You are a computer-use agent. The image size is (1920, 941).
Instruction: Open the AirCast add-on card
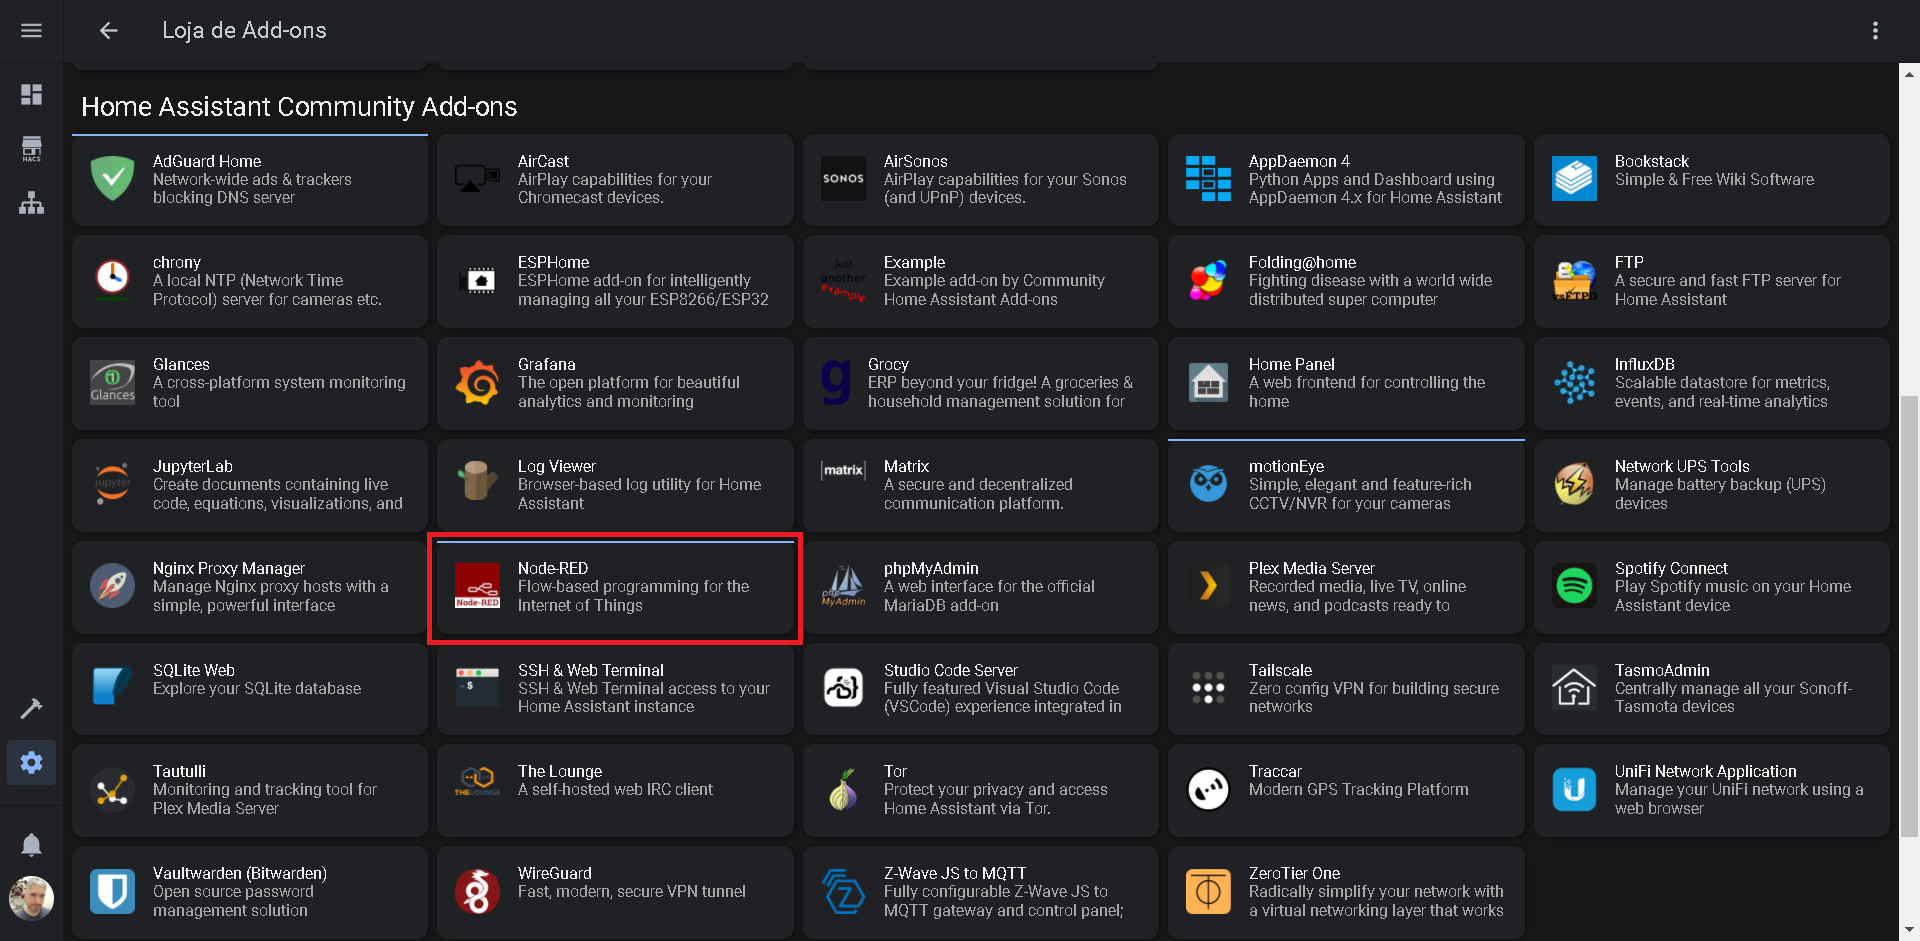[x=615, y=180]
